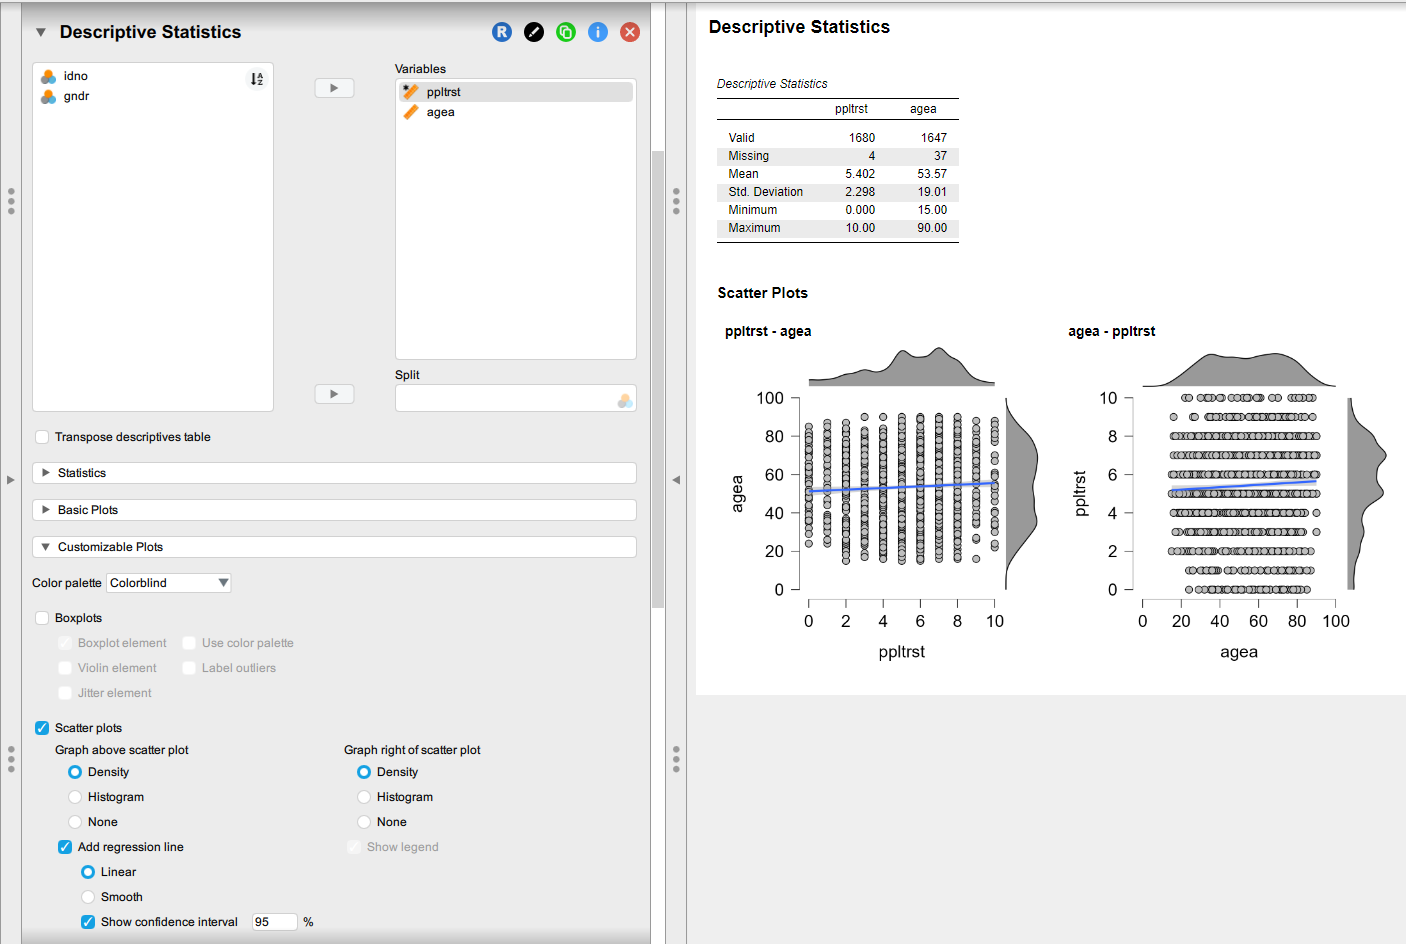Select the Smooth regression line option
The width and height of the screenshot is (1406, 944).
point(88,897)
